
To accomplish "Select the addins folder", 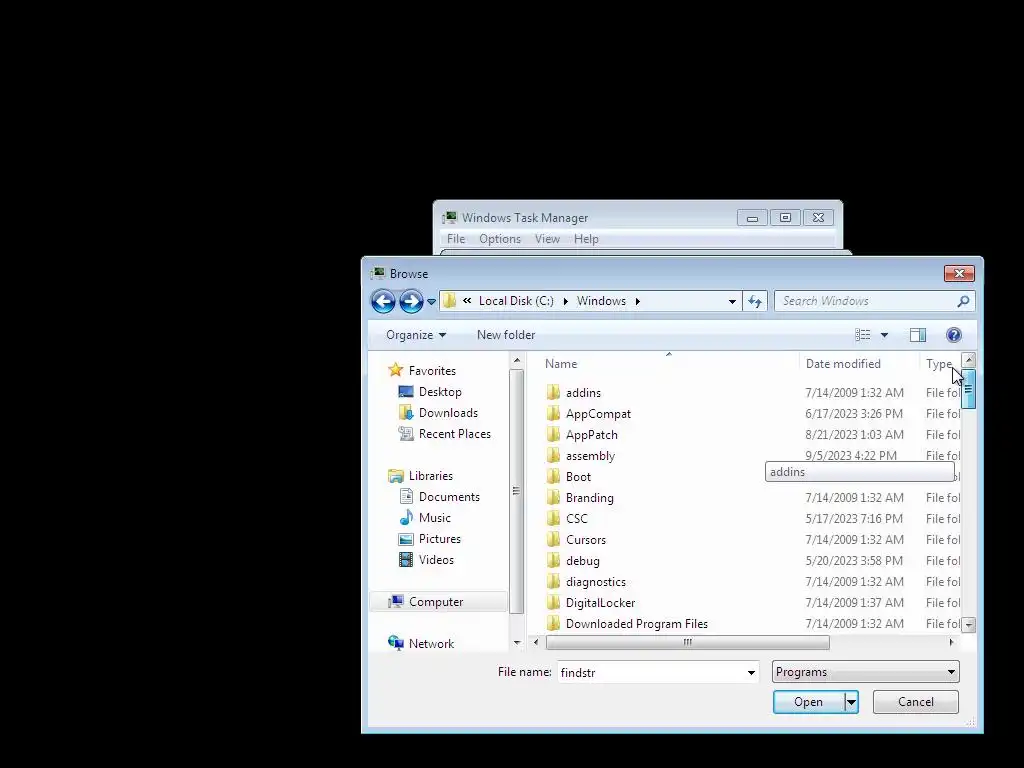I will click(x=583, y=392).
